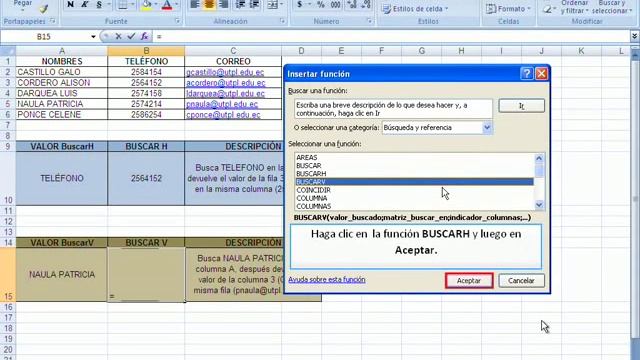Decrease indent
The width and height of the screenshot is (640, 360).
[240, 4]
